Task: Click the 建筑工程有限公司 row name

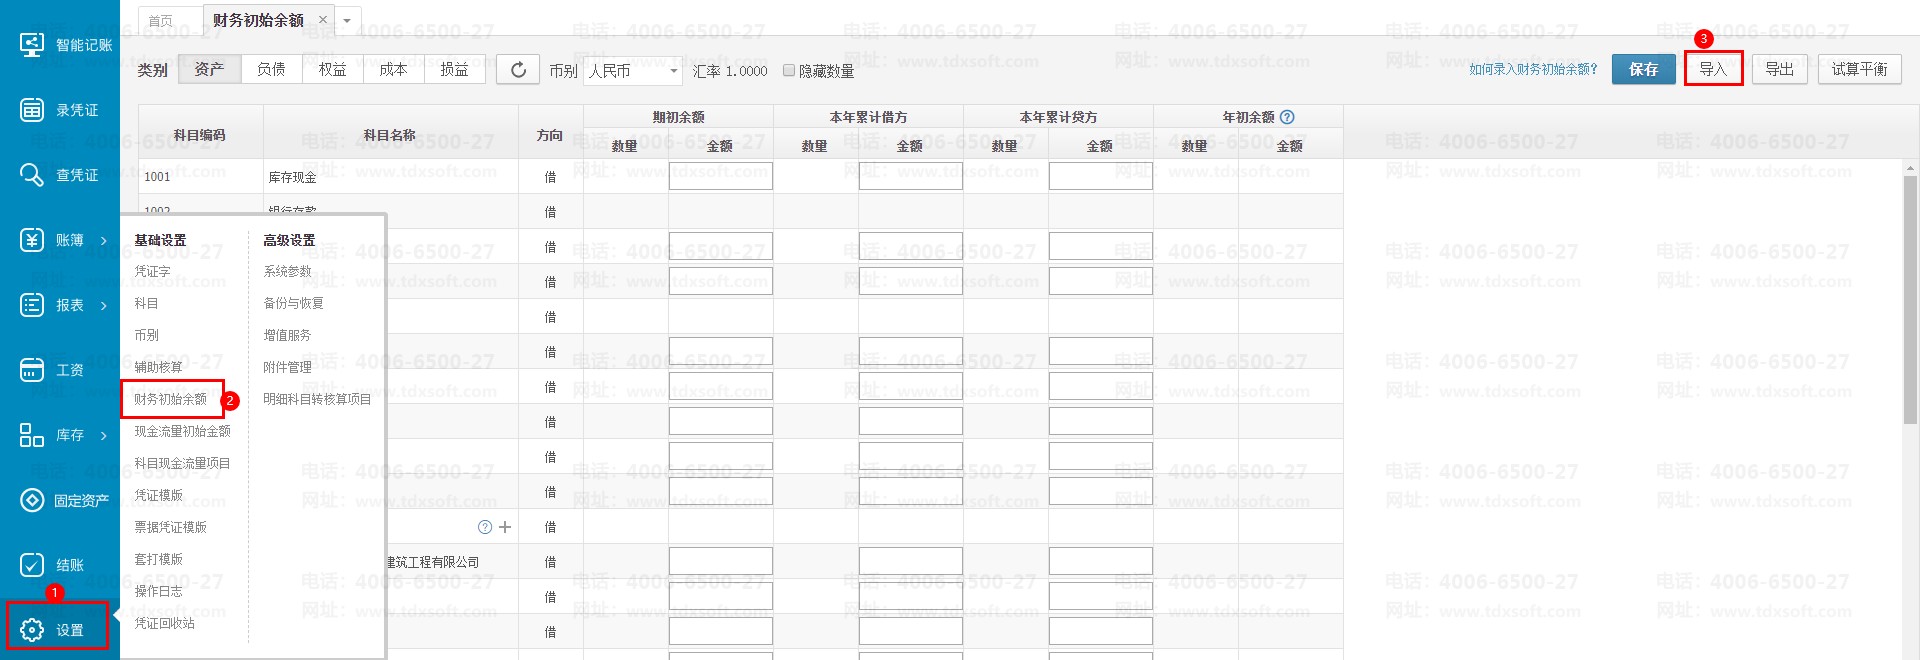Action: [432, 562]
